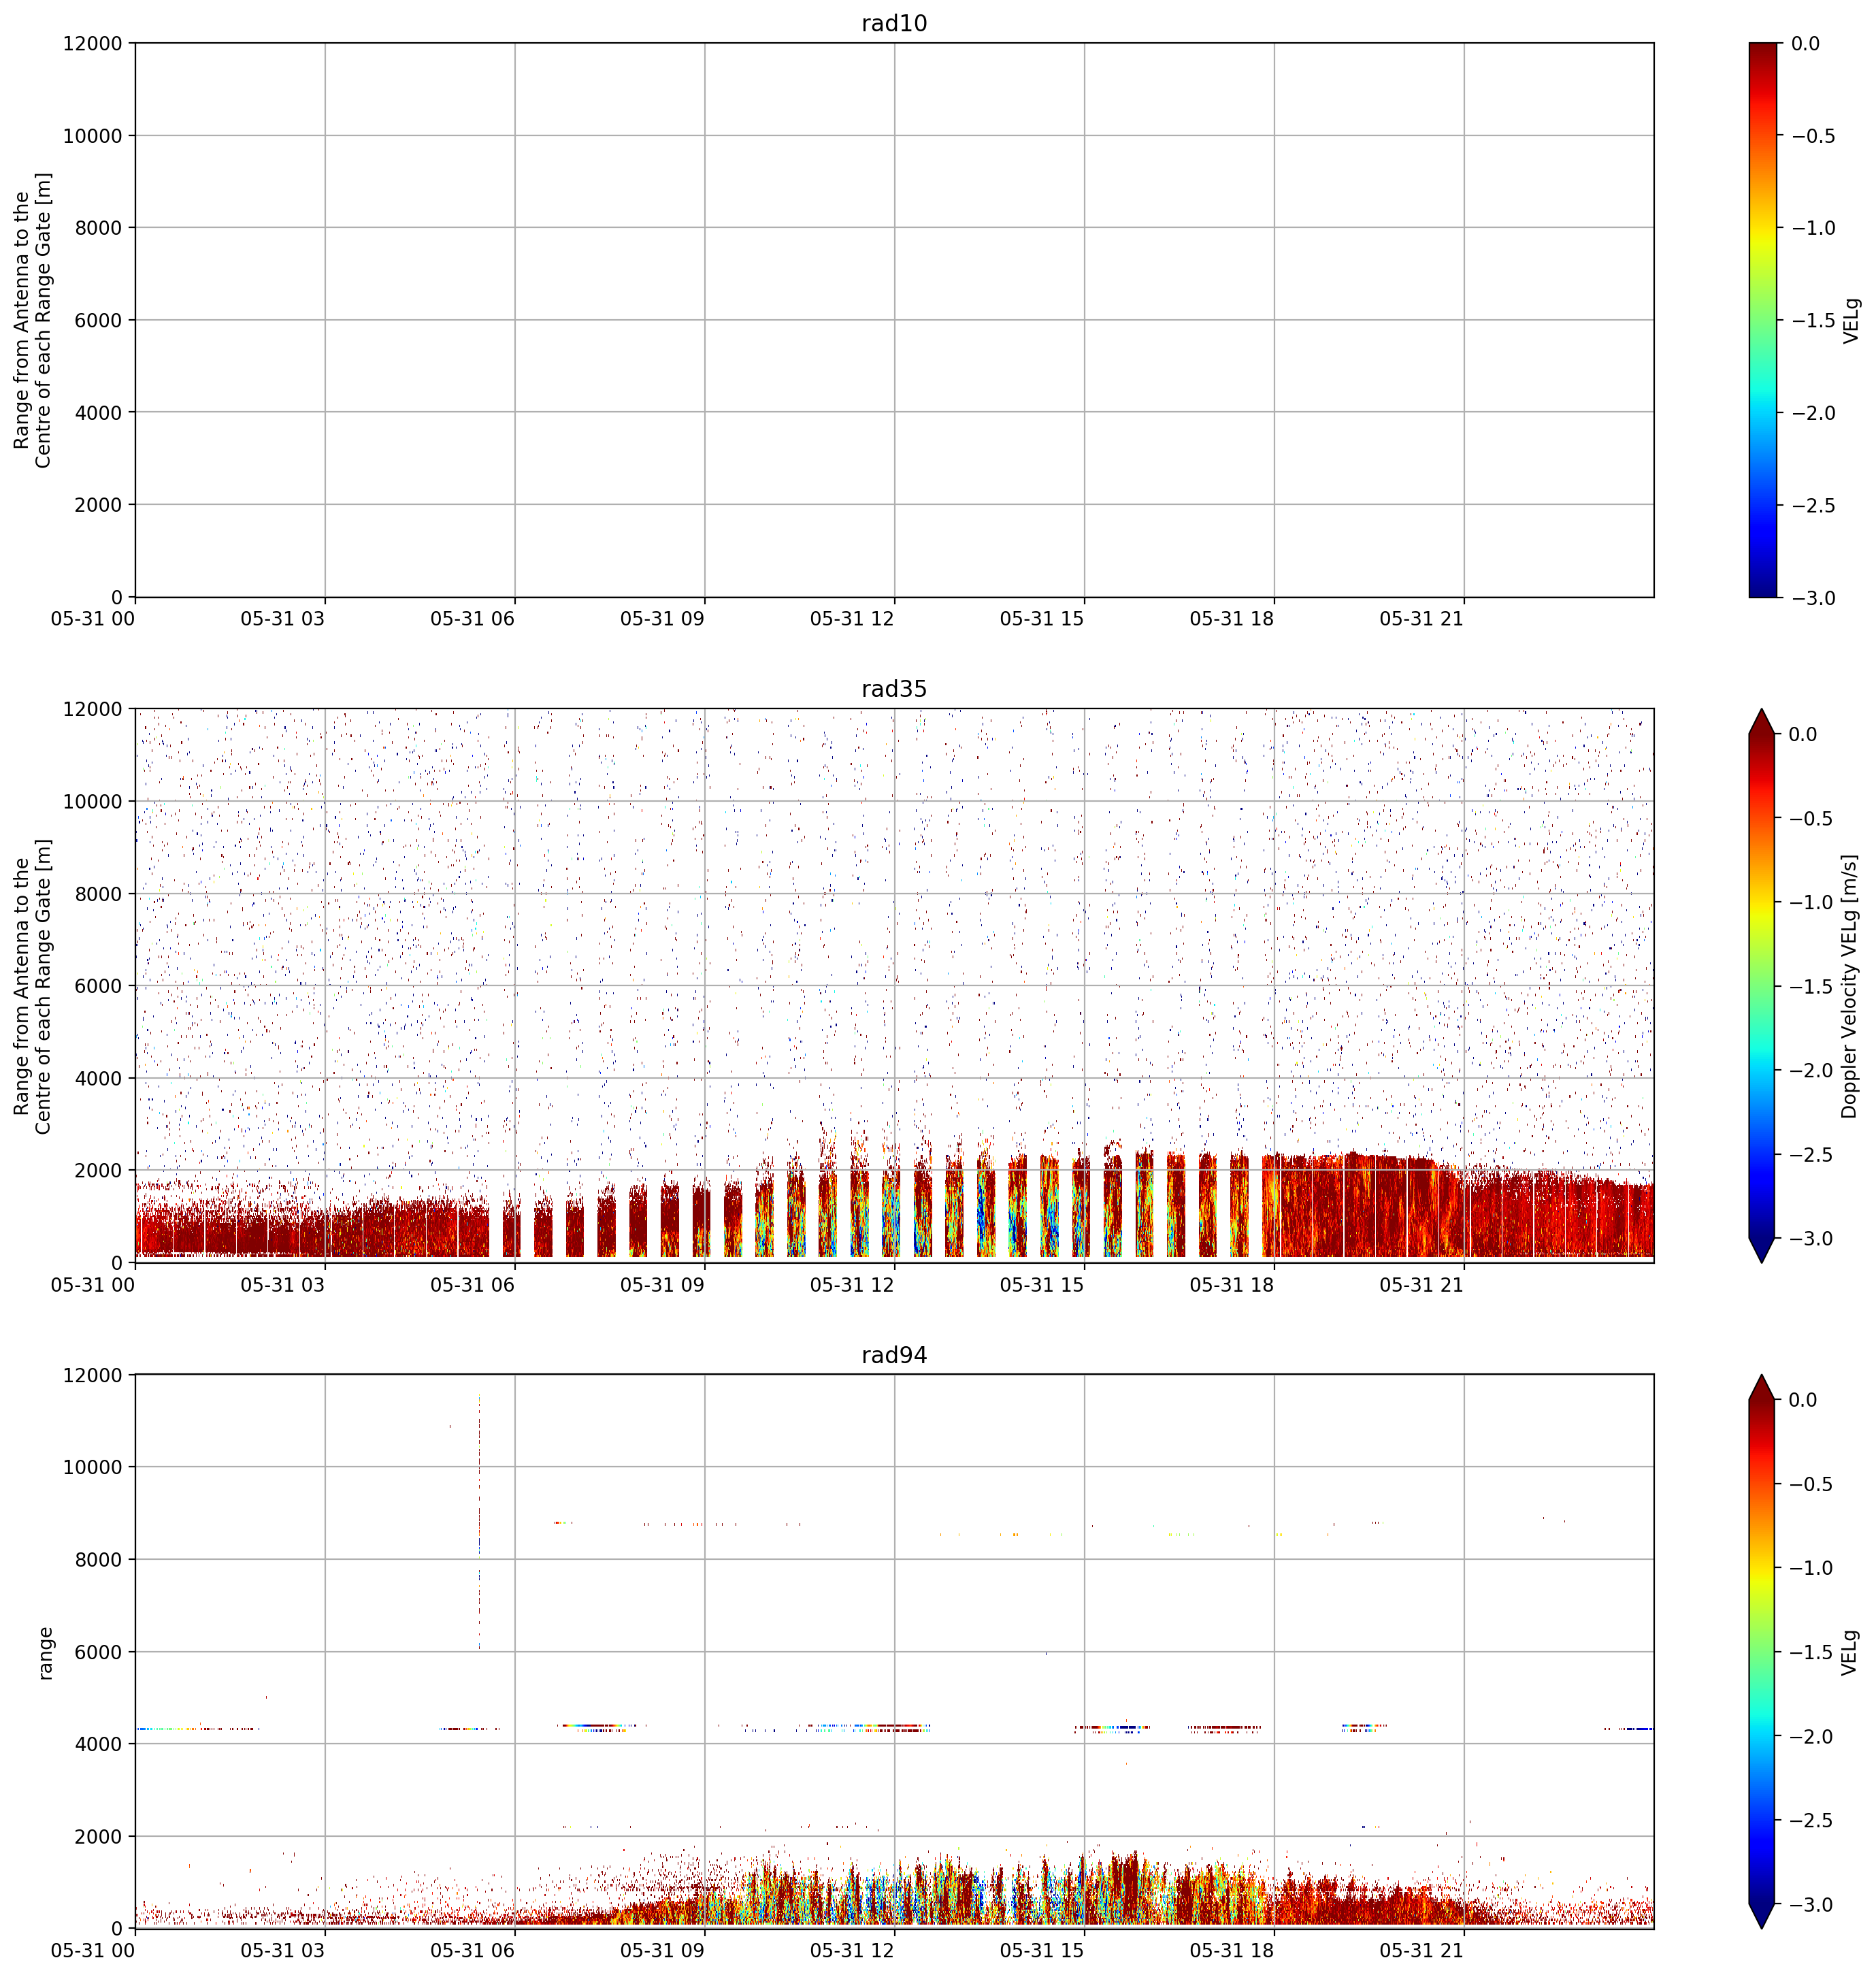Click the -1.5 tick on rad35 colorbar
The width and height of the screenshot is (1876, 1975).
point(1812,987)
